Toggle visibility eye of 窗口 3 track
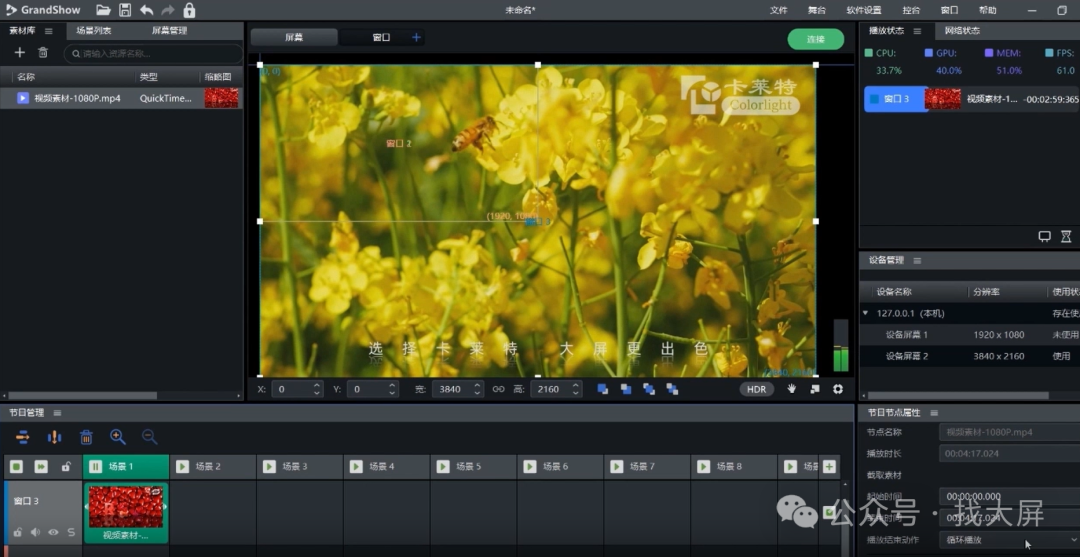This screenshot has width=1080, height=557. tap(53, 532)
